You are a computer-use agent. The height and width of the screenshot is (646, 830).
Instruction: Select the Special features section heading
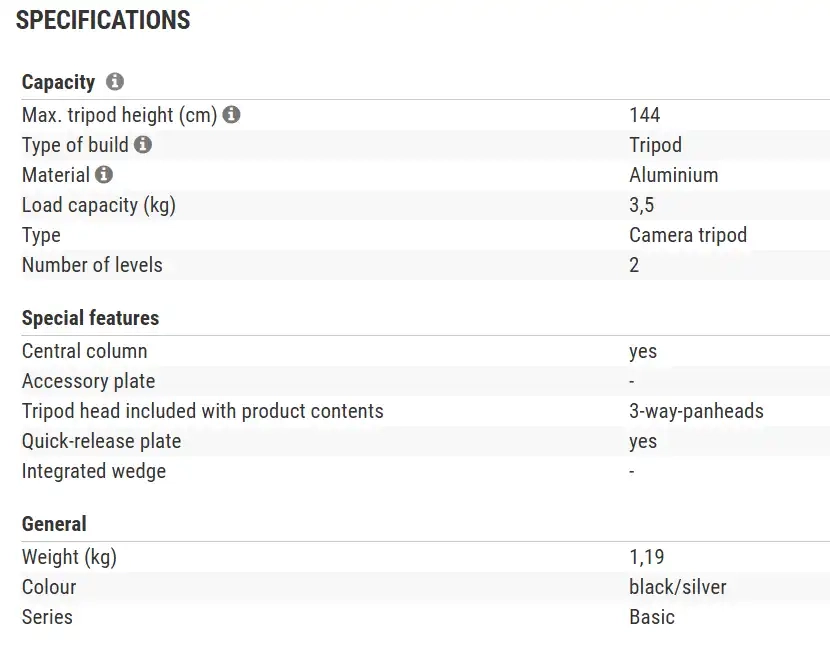click(90, 318)
